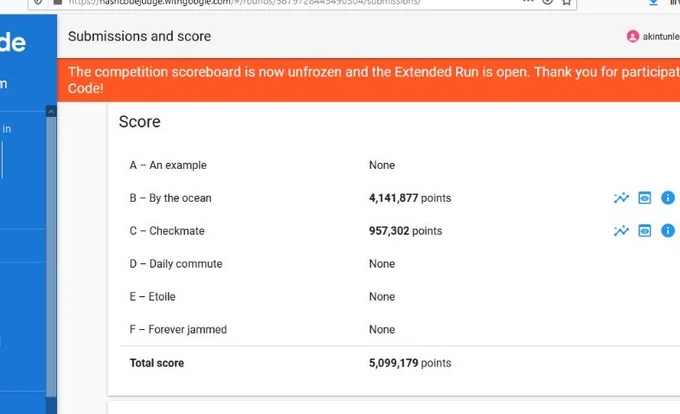Click the Hash Code logo in sidebar
The image size is (680, 414).
(13, 42)
